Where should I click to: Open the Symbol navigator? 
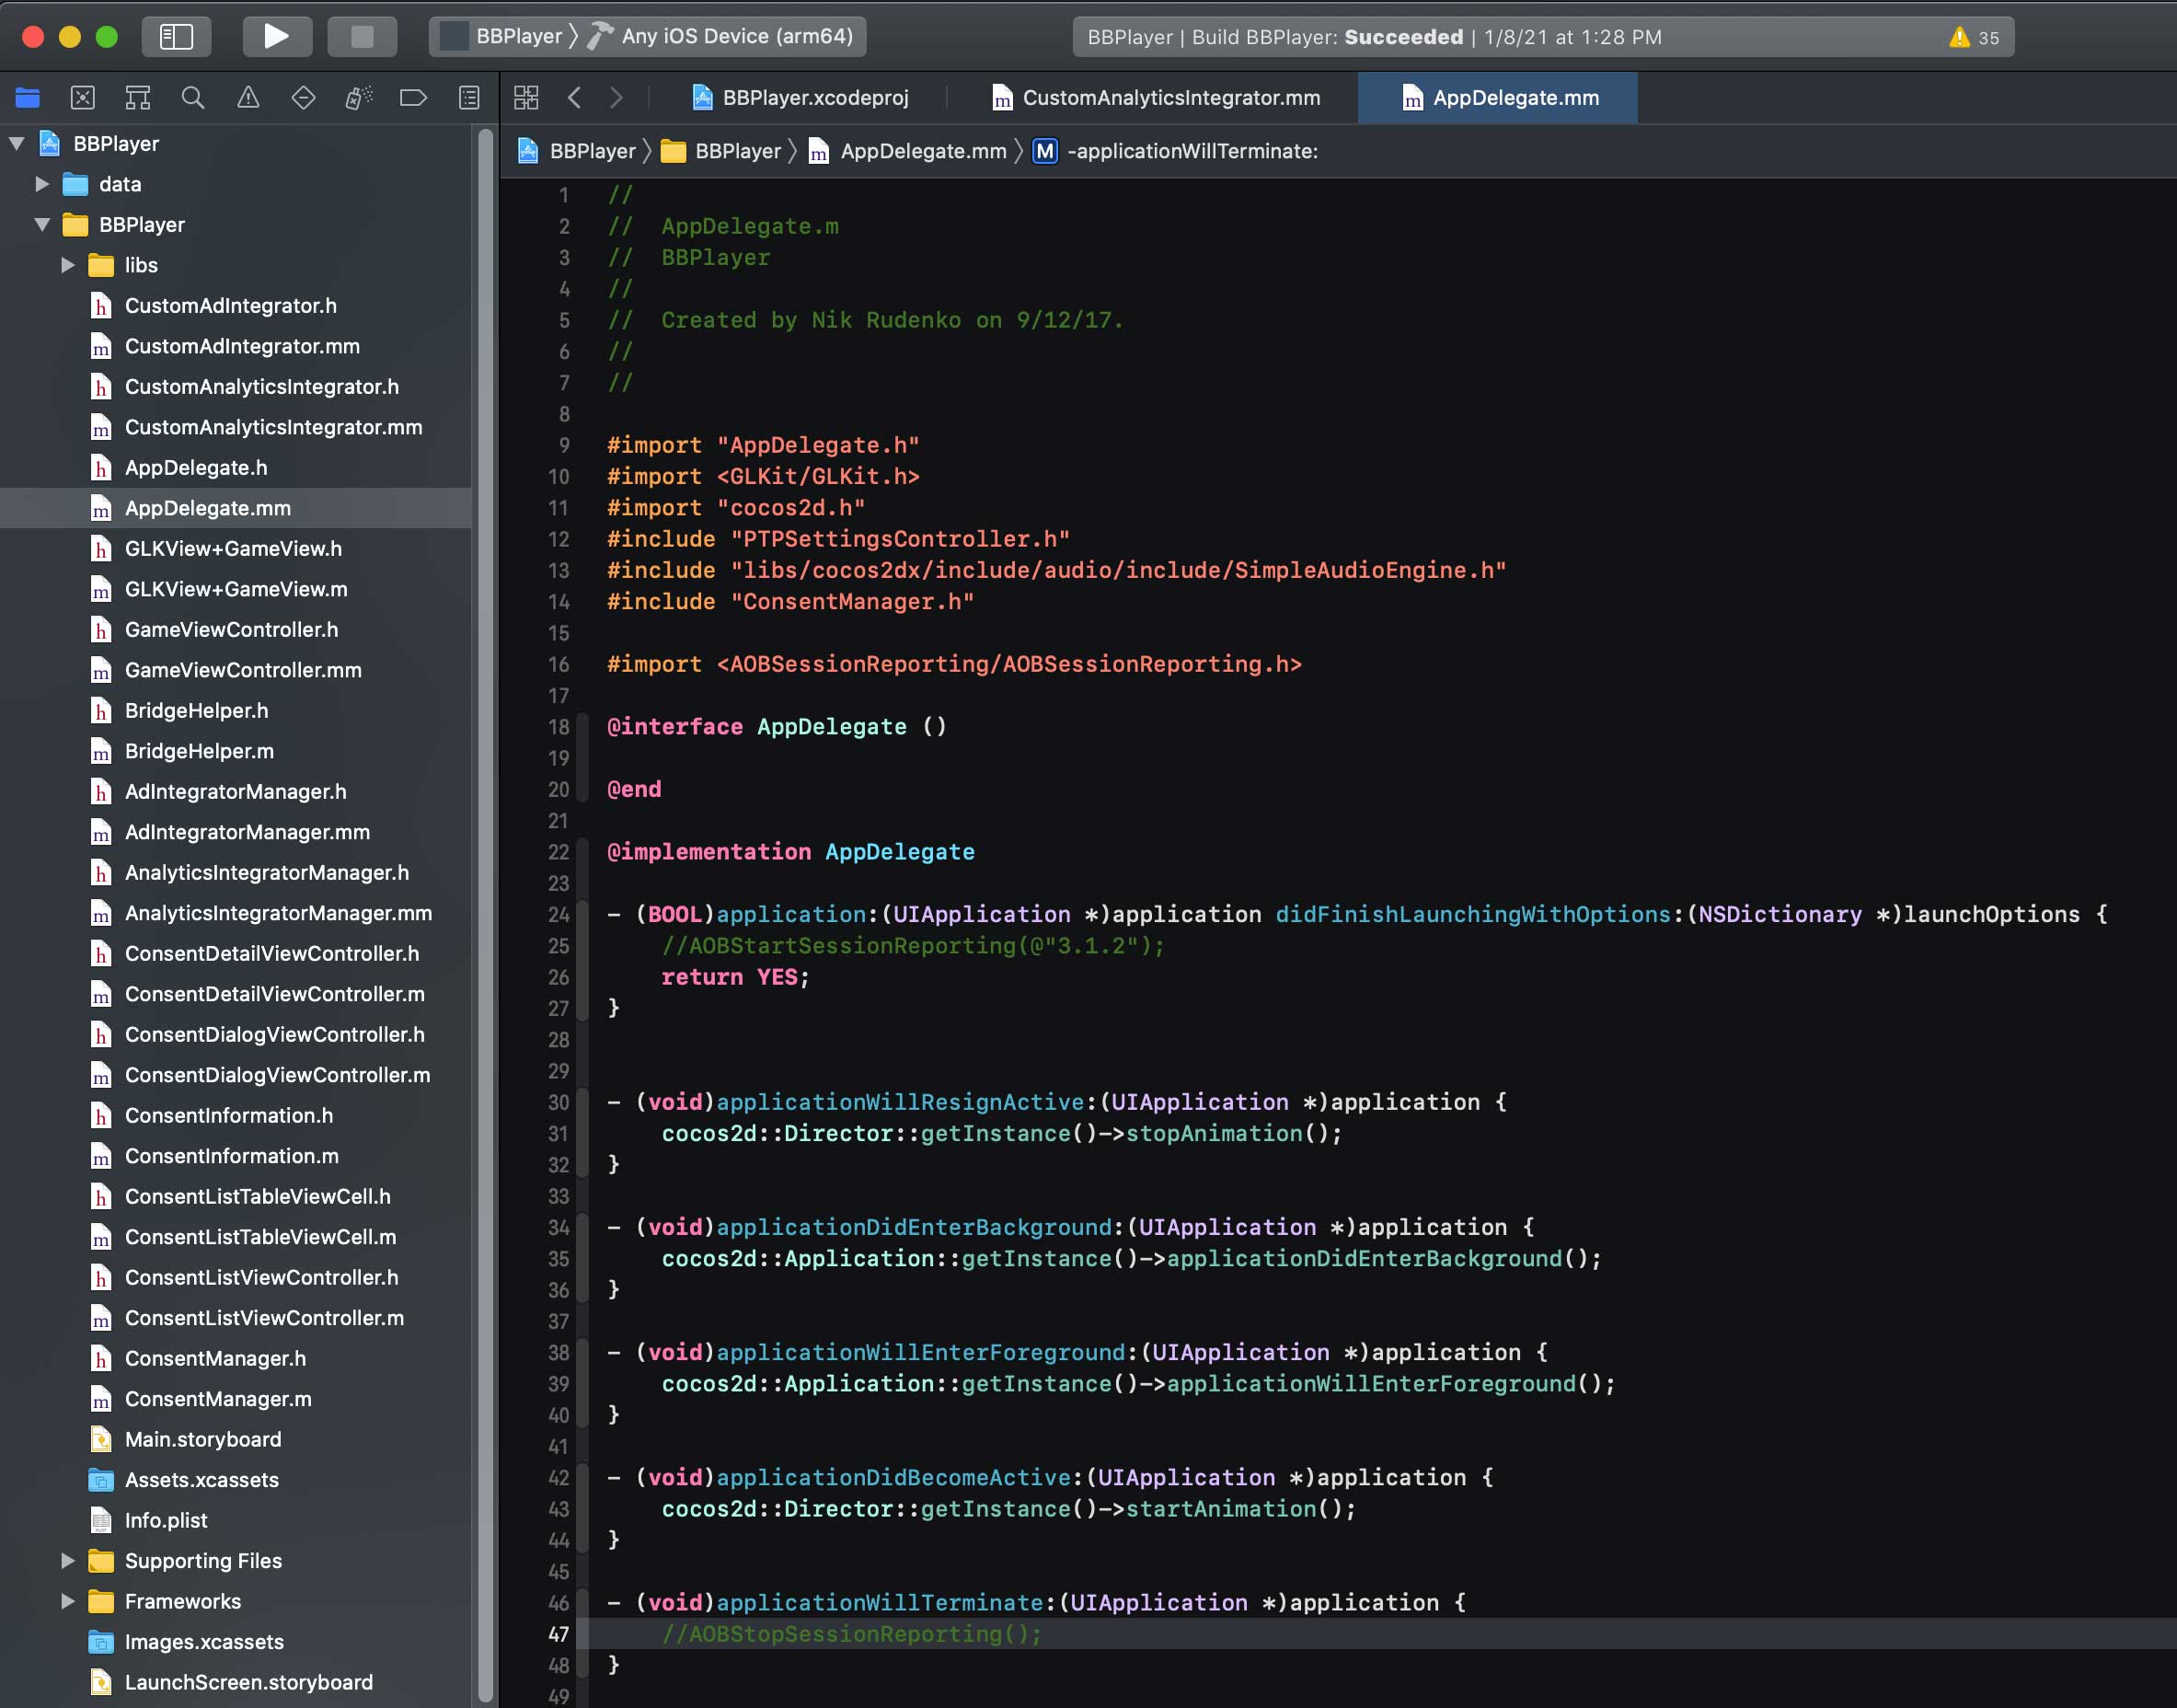(138, 97)
